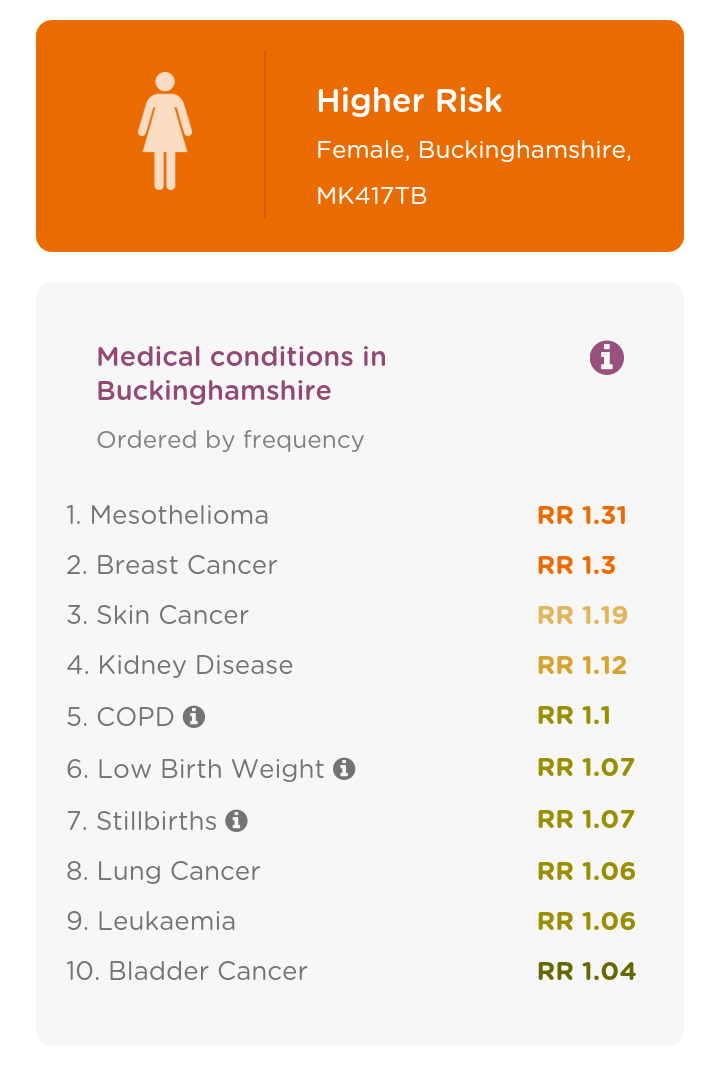Click the RR 1.31 risk value
717x1081 pixels.
pos(582,516)
